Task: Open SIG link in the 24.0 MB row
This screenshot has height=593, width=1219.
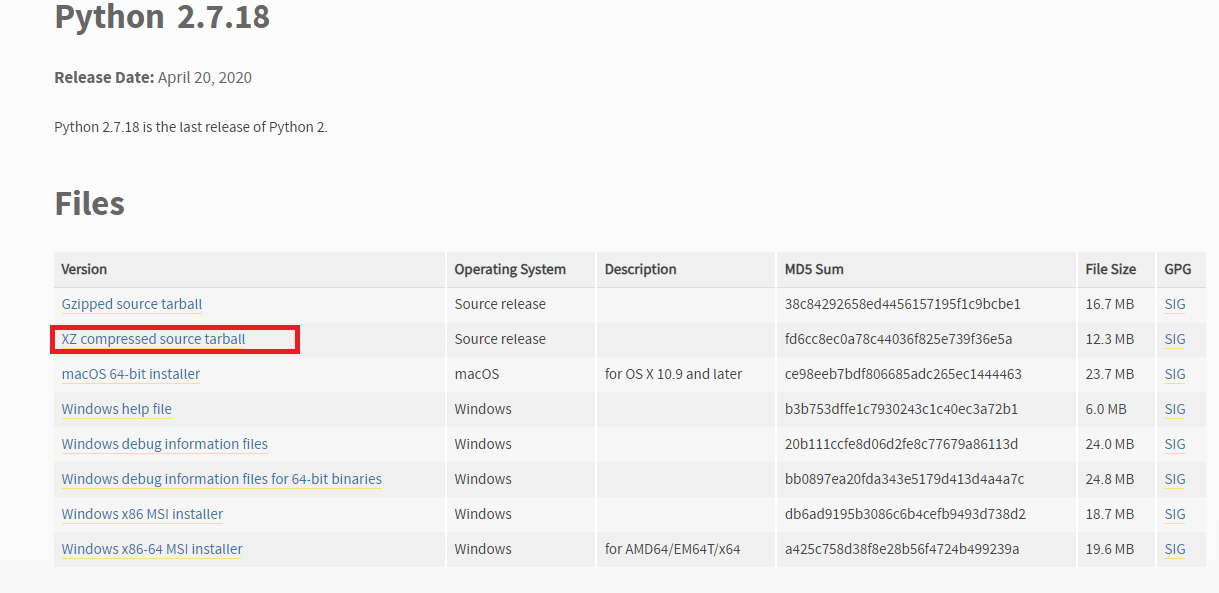Action: coord(1175,444)
